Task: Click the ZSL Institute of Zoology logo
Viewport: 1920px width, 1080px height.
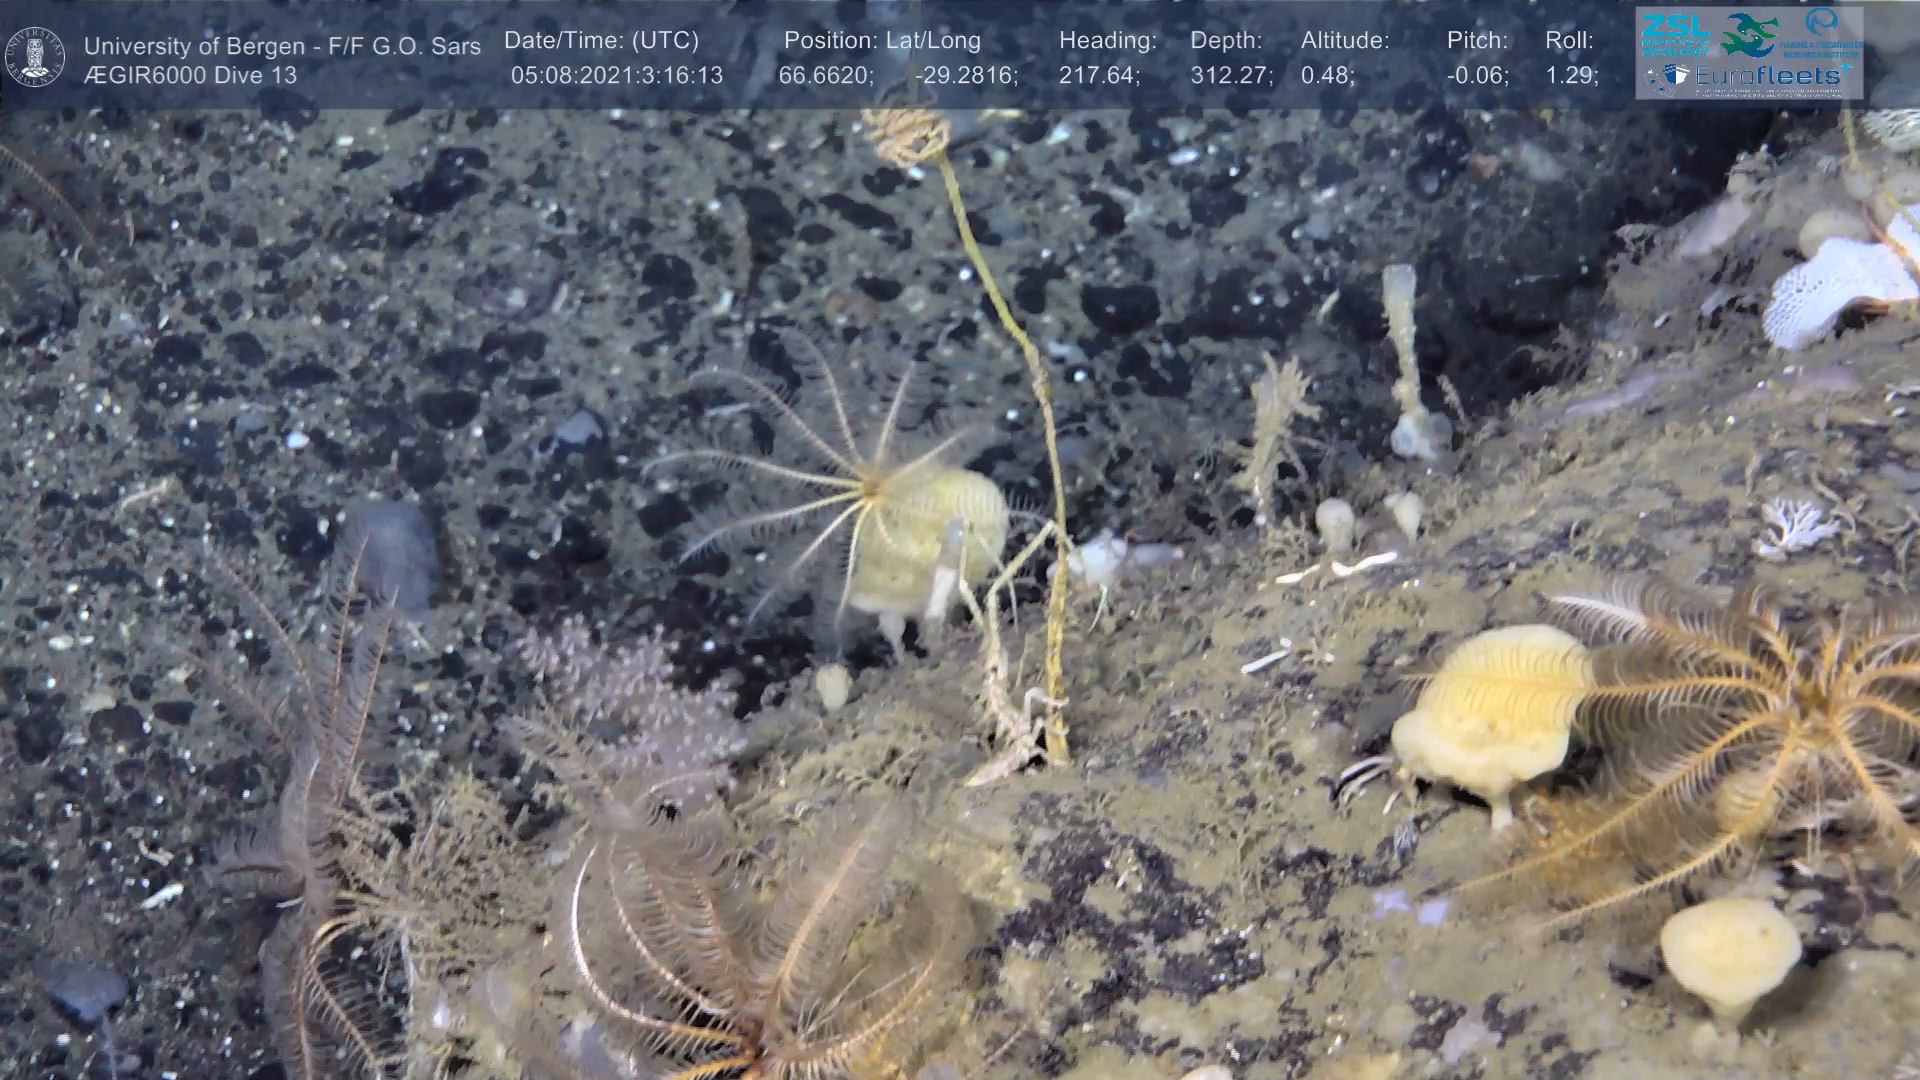Action: 1677,35
